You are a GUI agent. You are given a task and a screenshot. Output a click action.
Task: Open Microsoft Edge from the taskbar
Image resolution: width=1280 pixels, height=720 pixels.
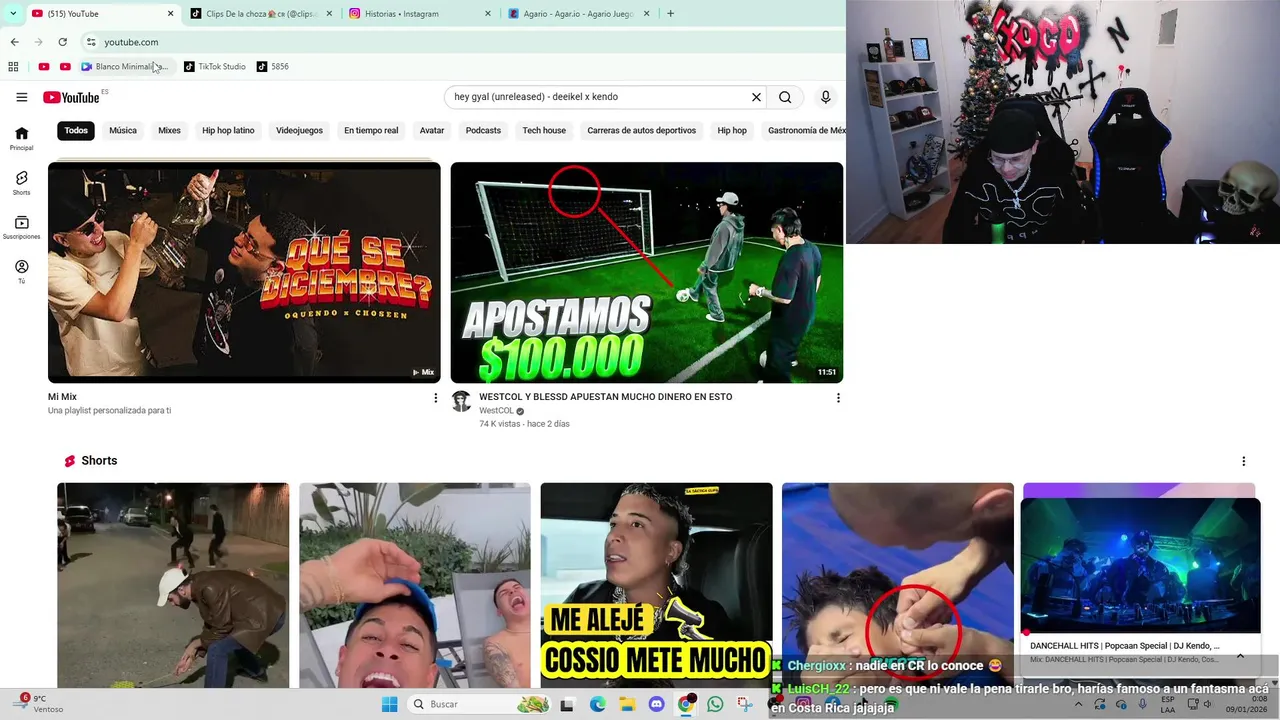click(x=597, y=704)
